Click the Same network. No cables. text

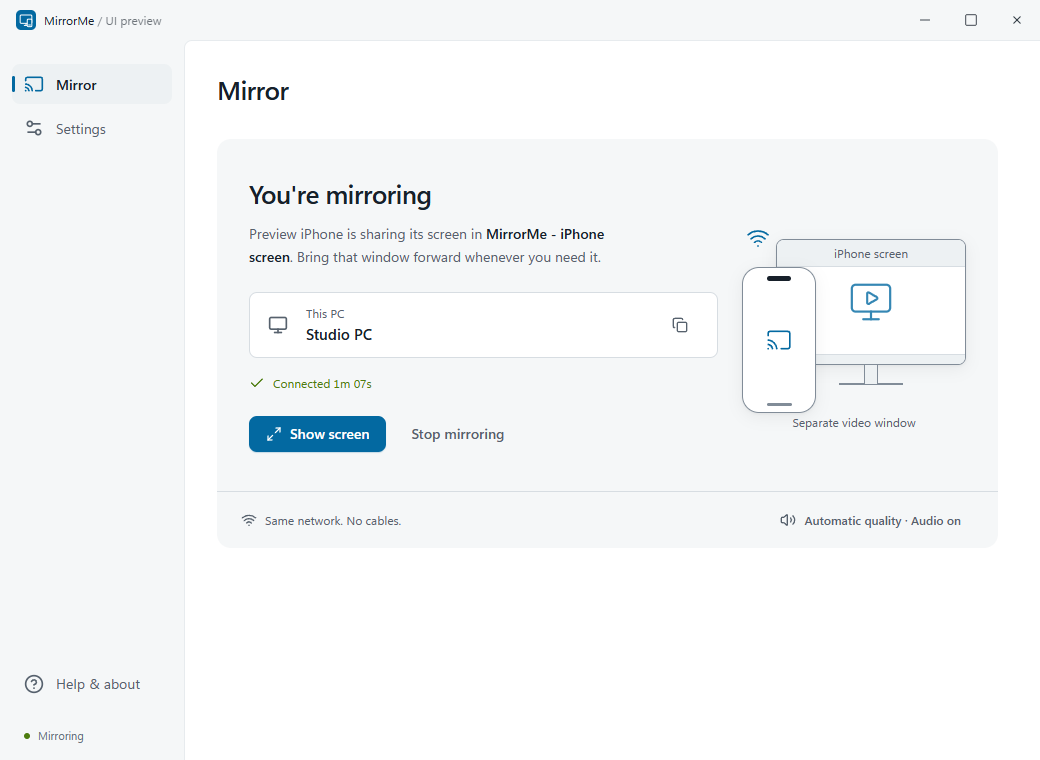pos(333,521)
